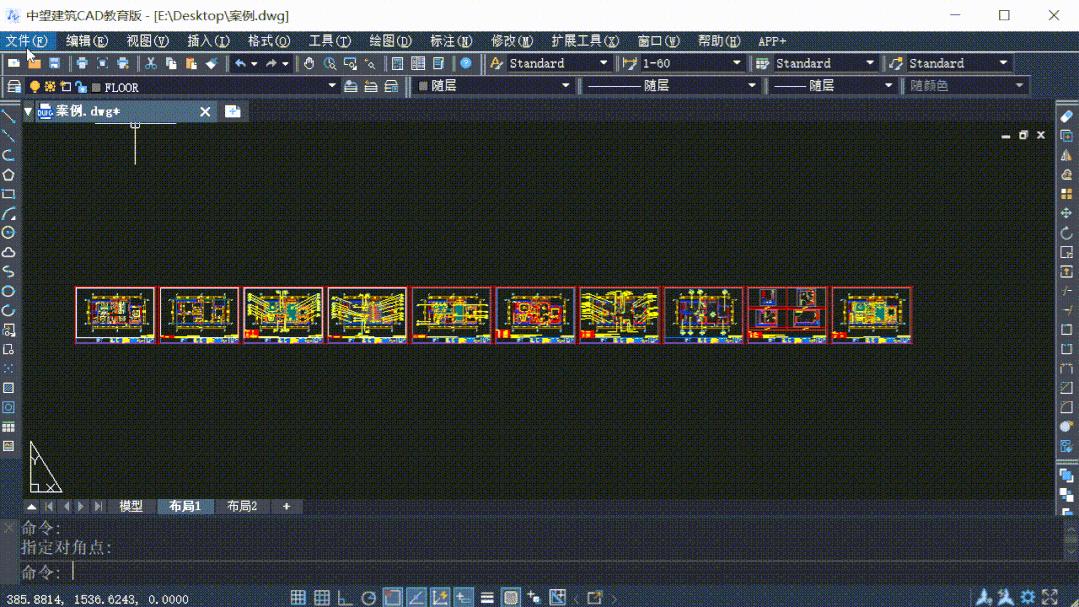Open the 1-60 dimension style dropdown
The height and width of the screenshot is (607, 1079).
(737, 62)
